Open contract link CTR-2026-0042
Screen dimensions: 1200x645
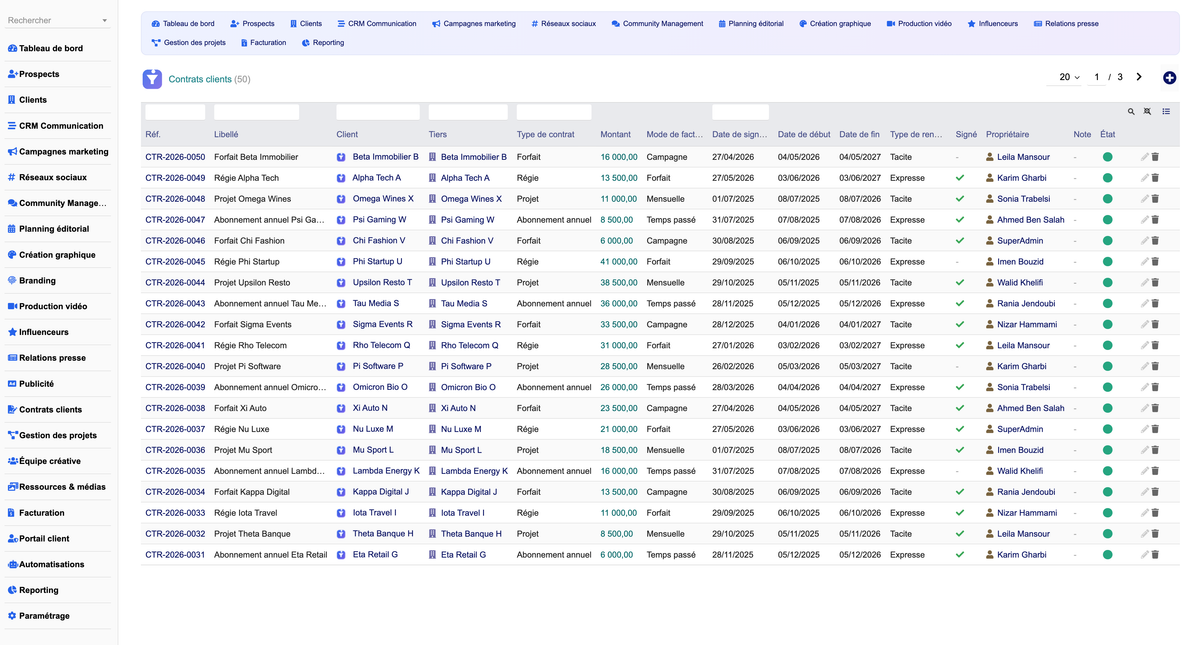click(175, 325)
